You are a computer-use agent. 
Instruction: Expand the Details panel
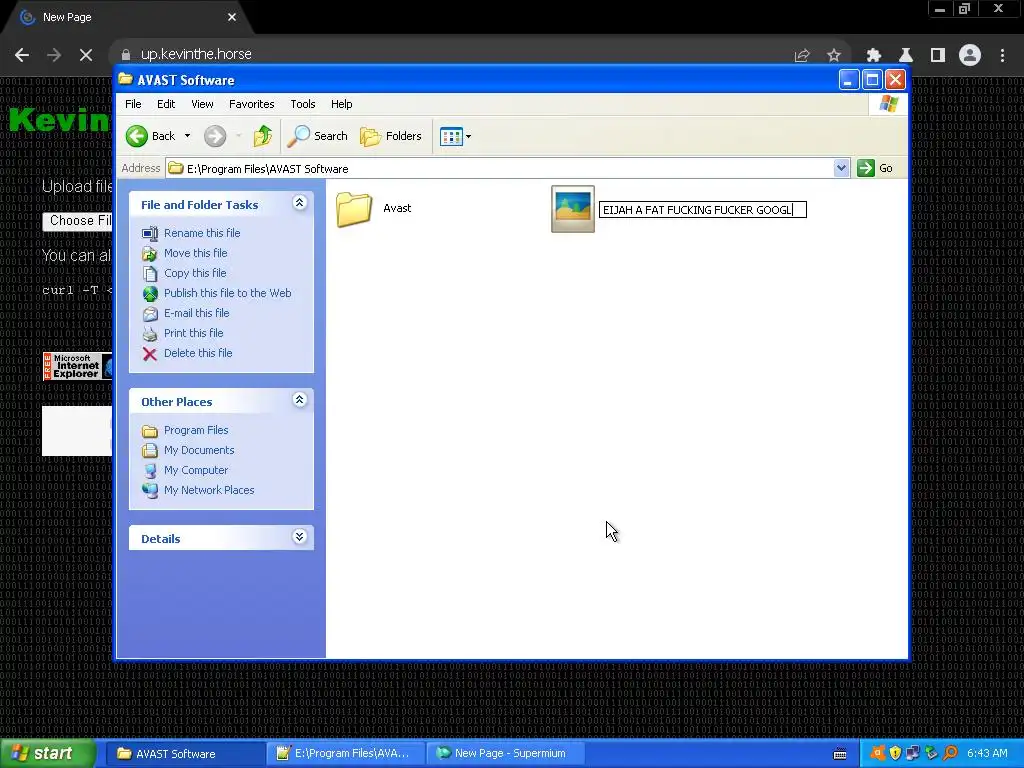[300, 537]
